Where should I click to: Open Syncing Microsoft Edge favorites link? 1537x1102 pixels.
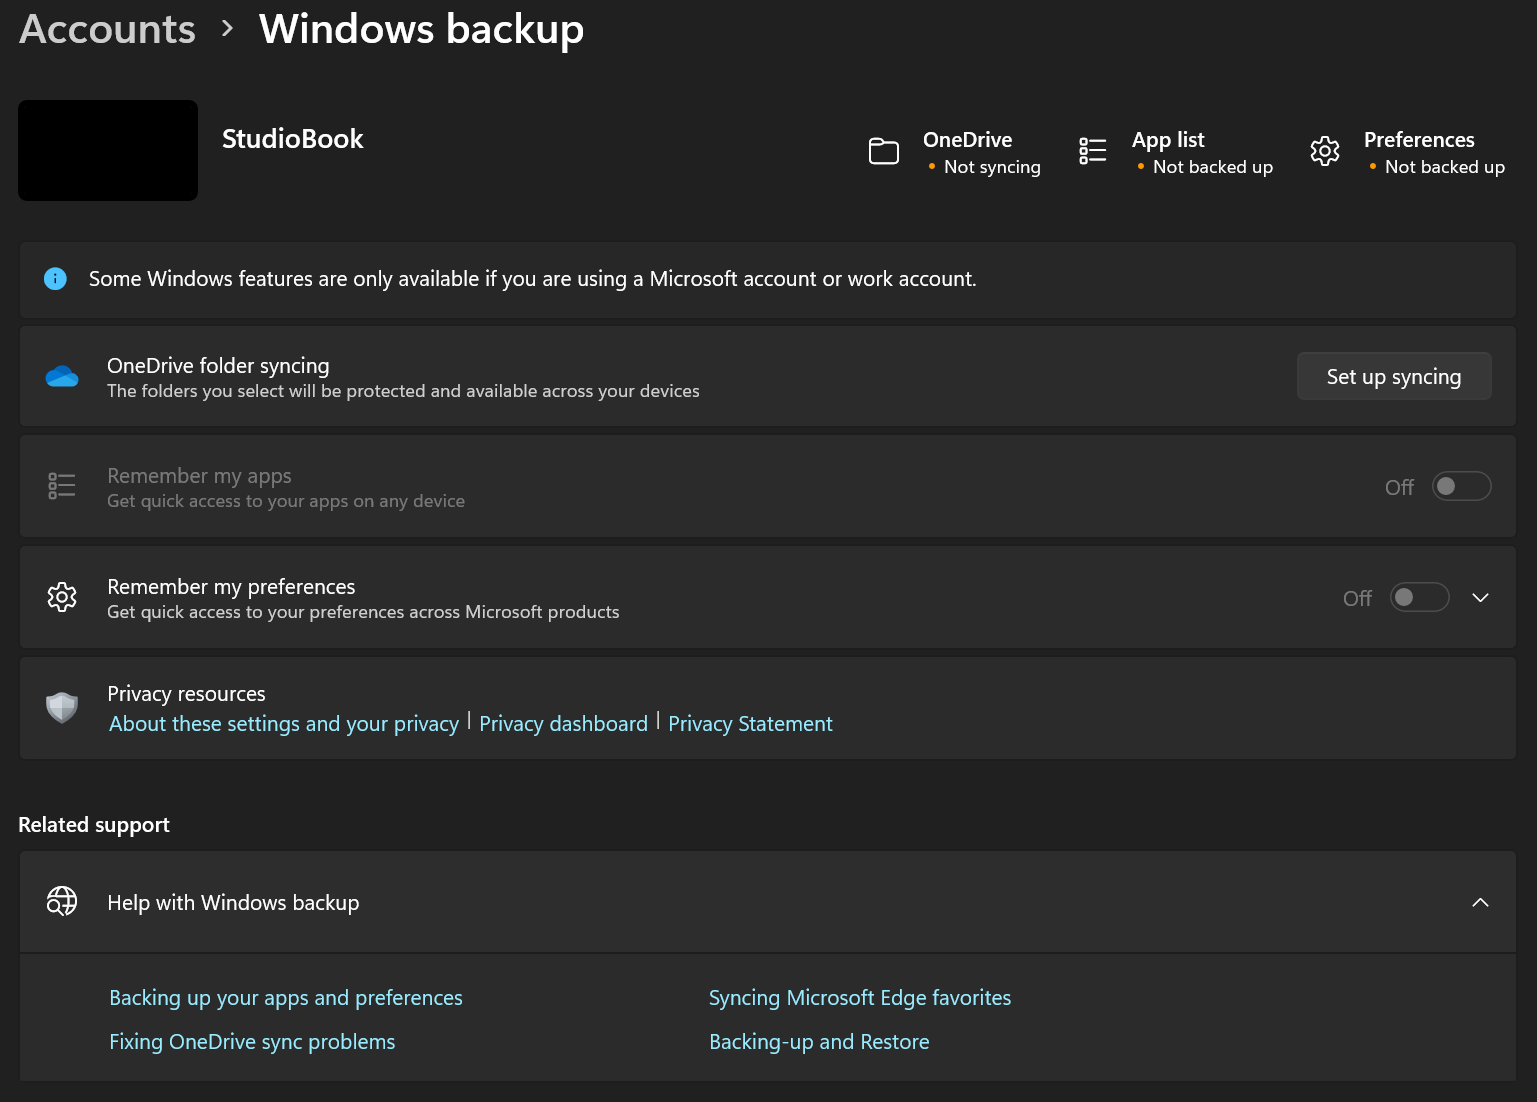tap(860, 998)
